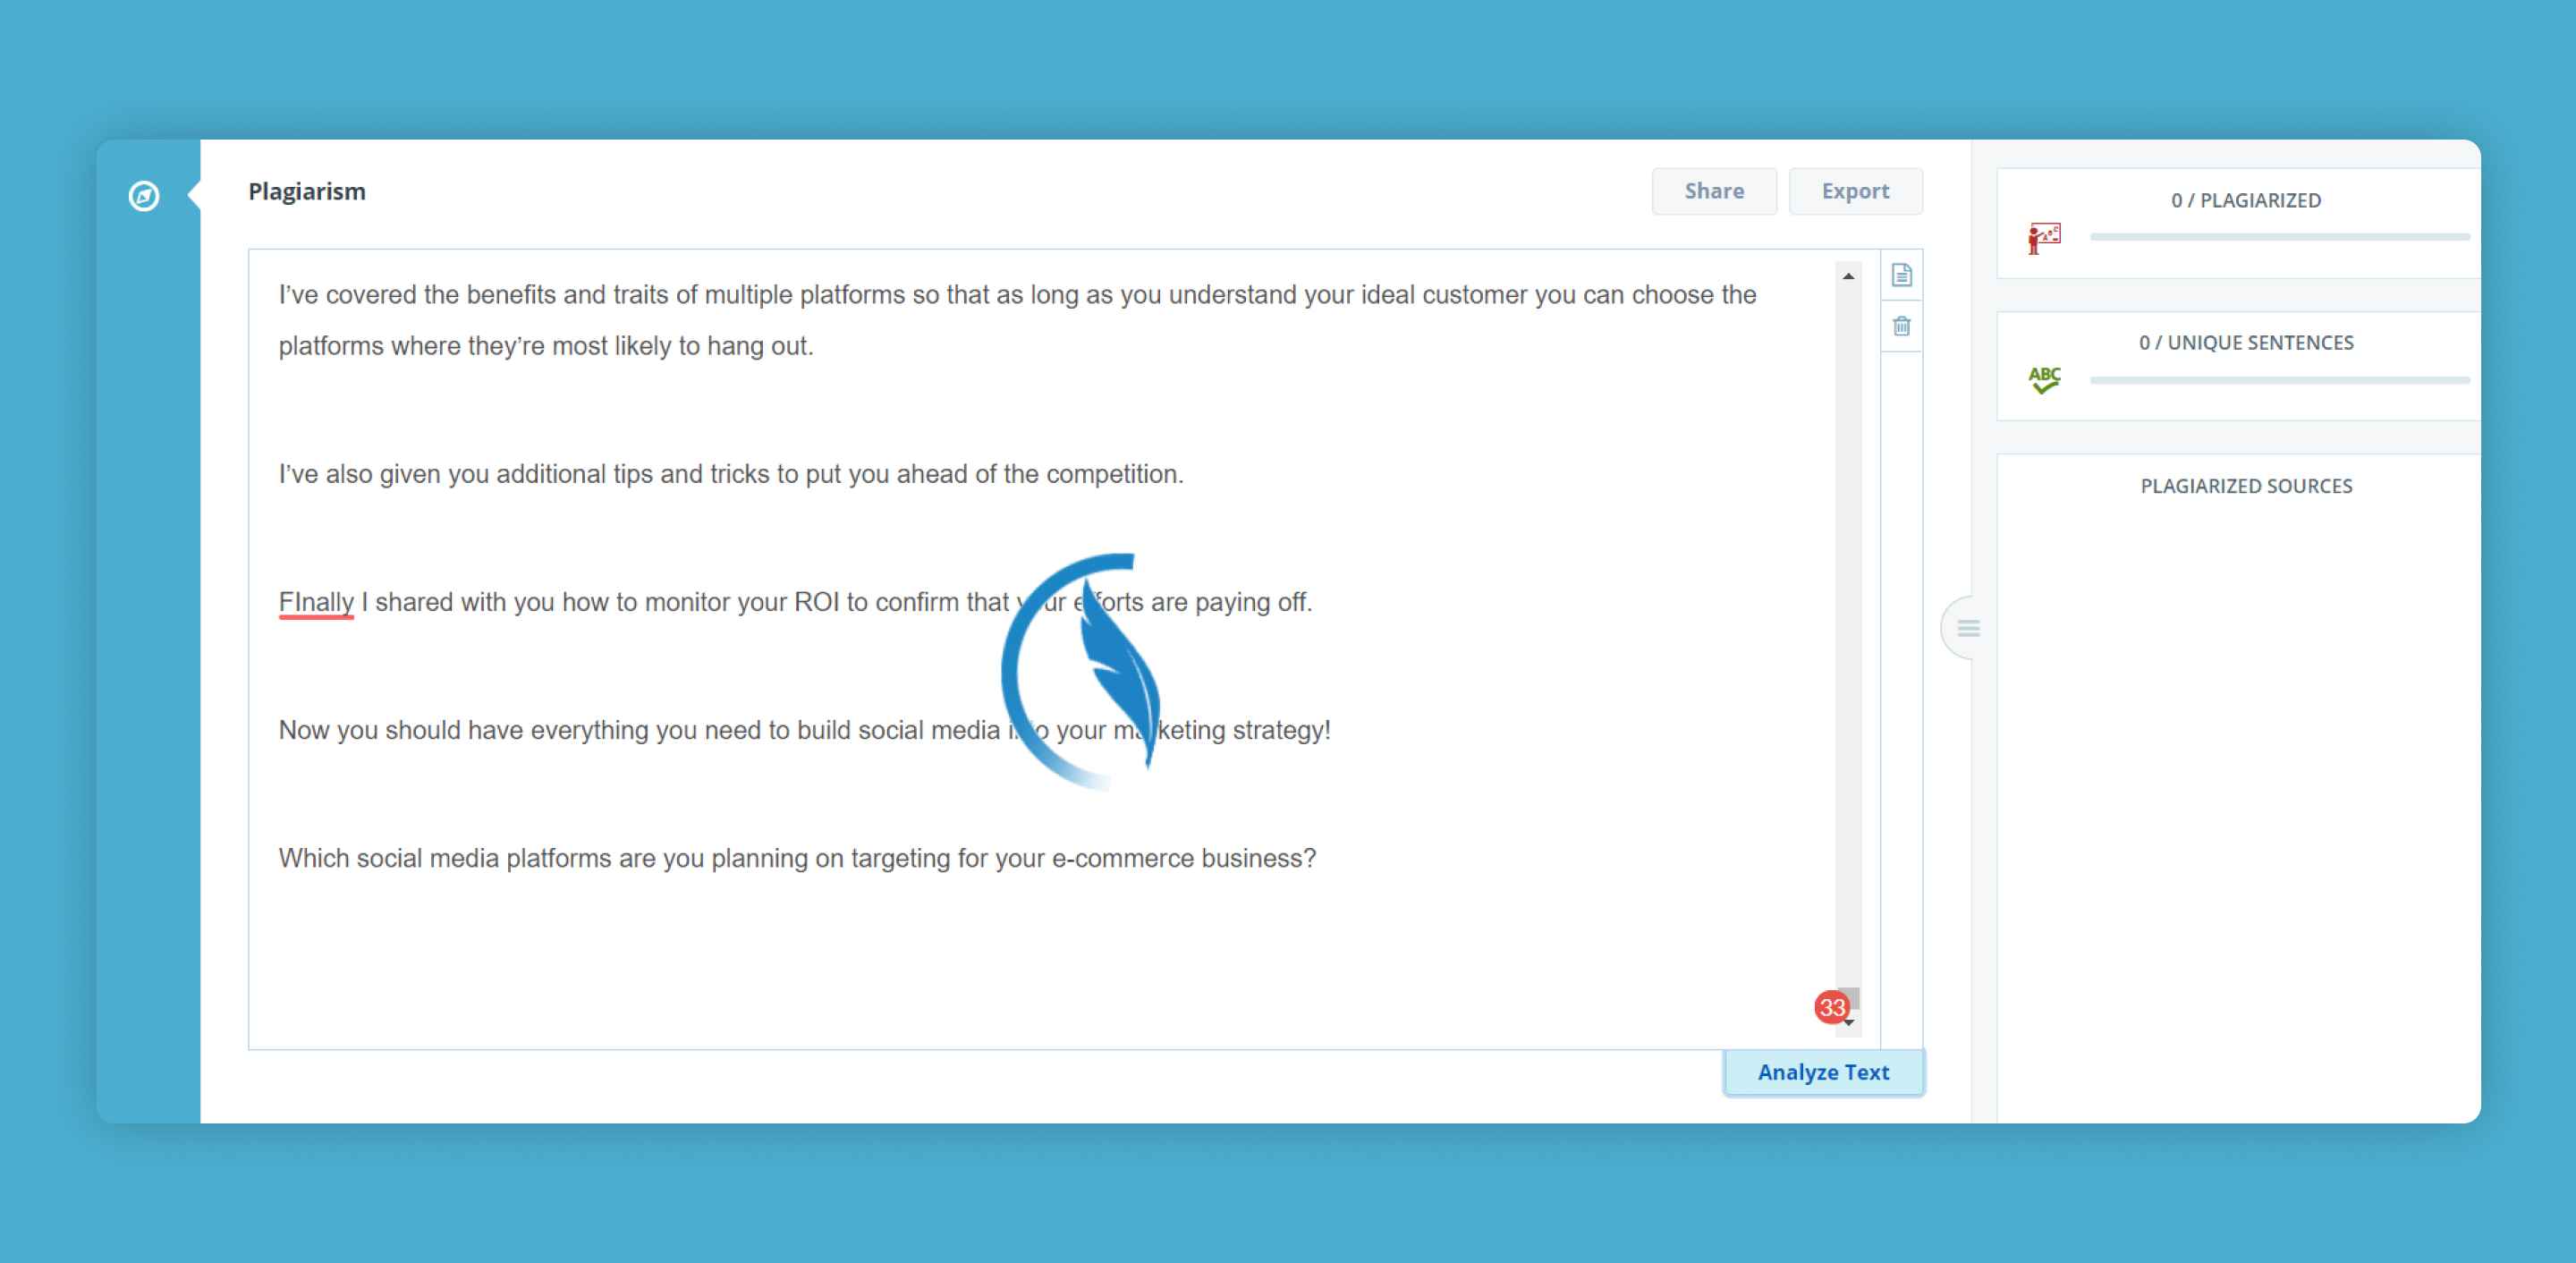The image size is (2576, 1263).
Task: Toggle the misspelled word 'FInally' underline
Action: pyautogui.click(x=317, y=603)
